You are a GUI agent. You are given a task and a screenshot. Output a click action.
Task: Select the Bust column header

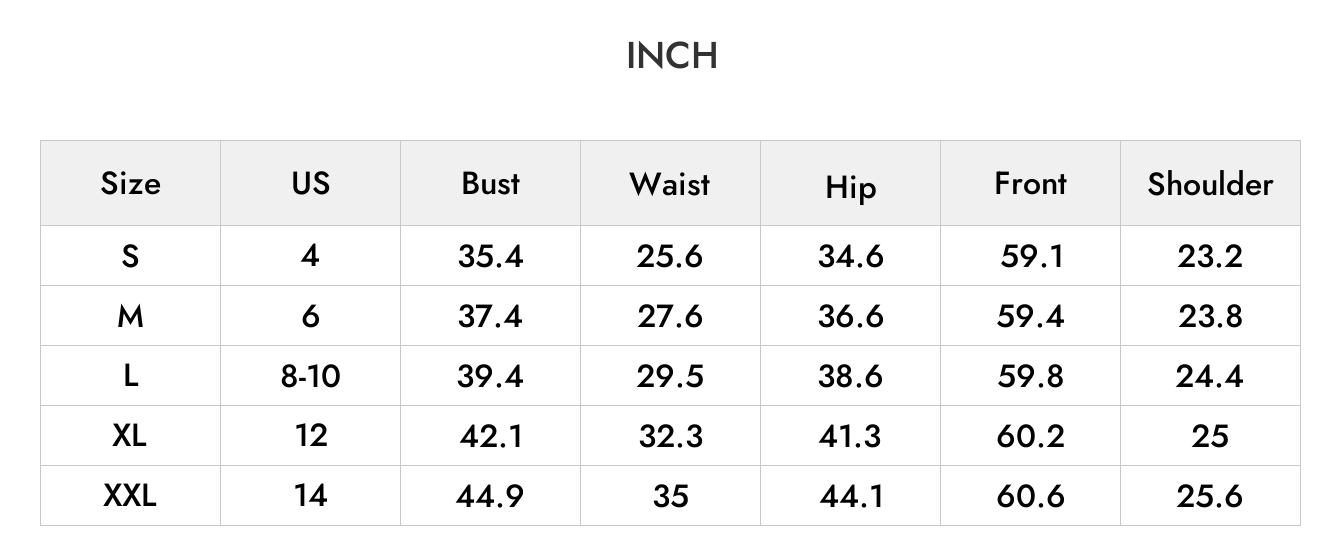[x=490, y=183]
